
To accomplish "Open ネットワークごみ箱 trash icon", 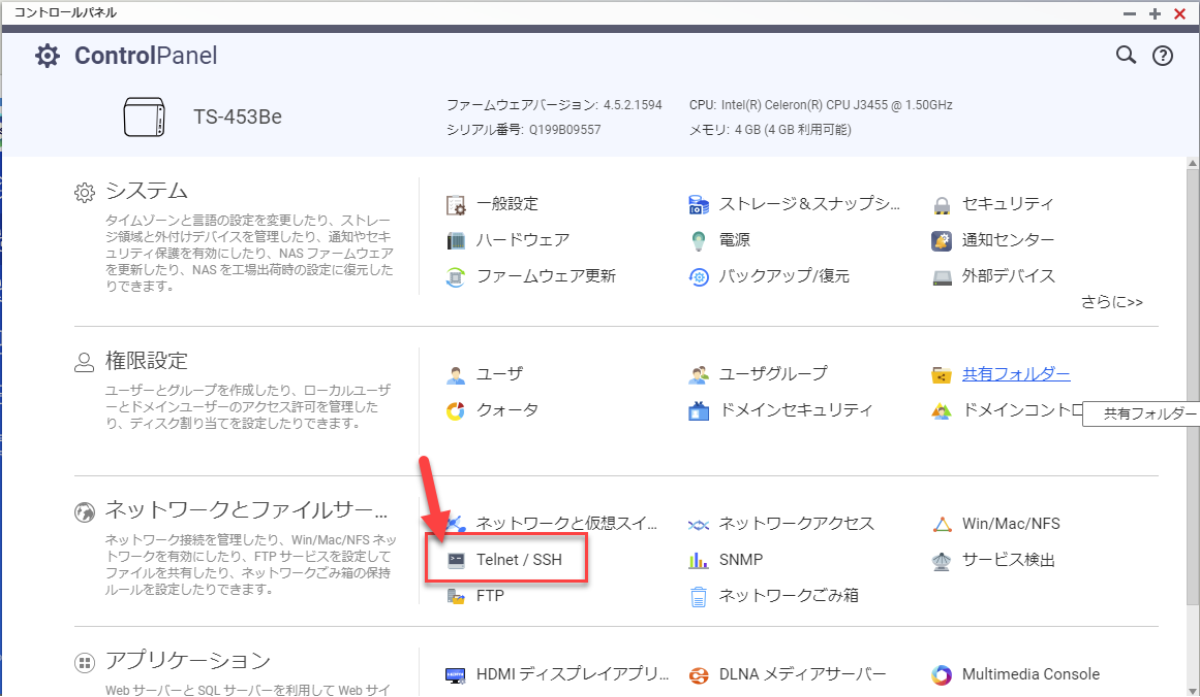I will 699,596.
